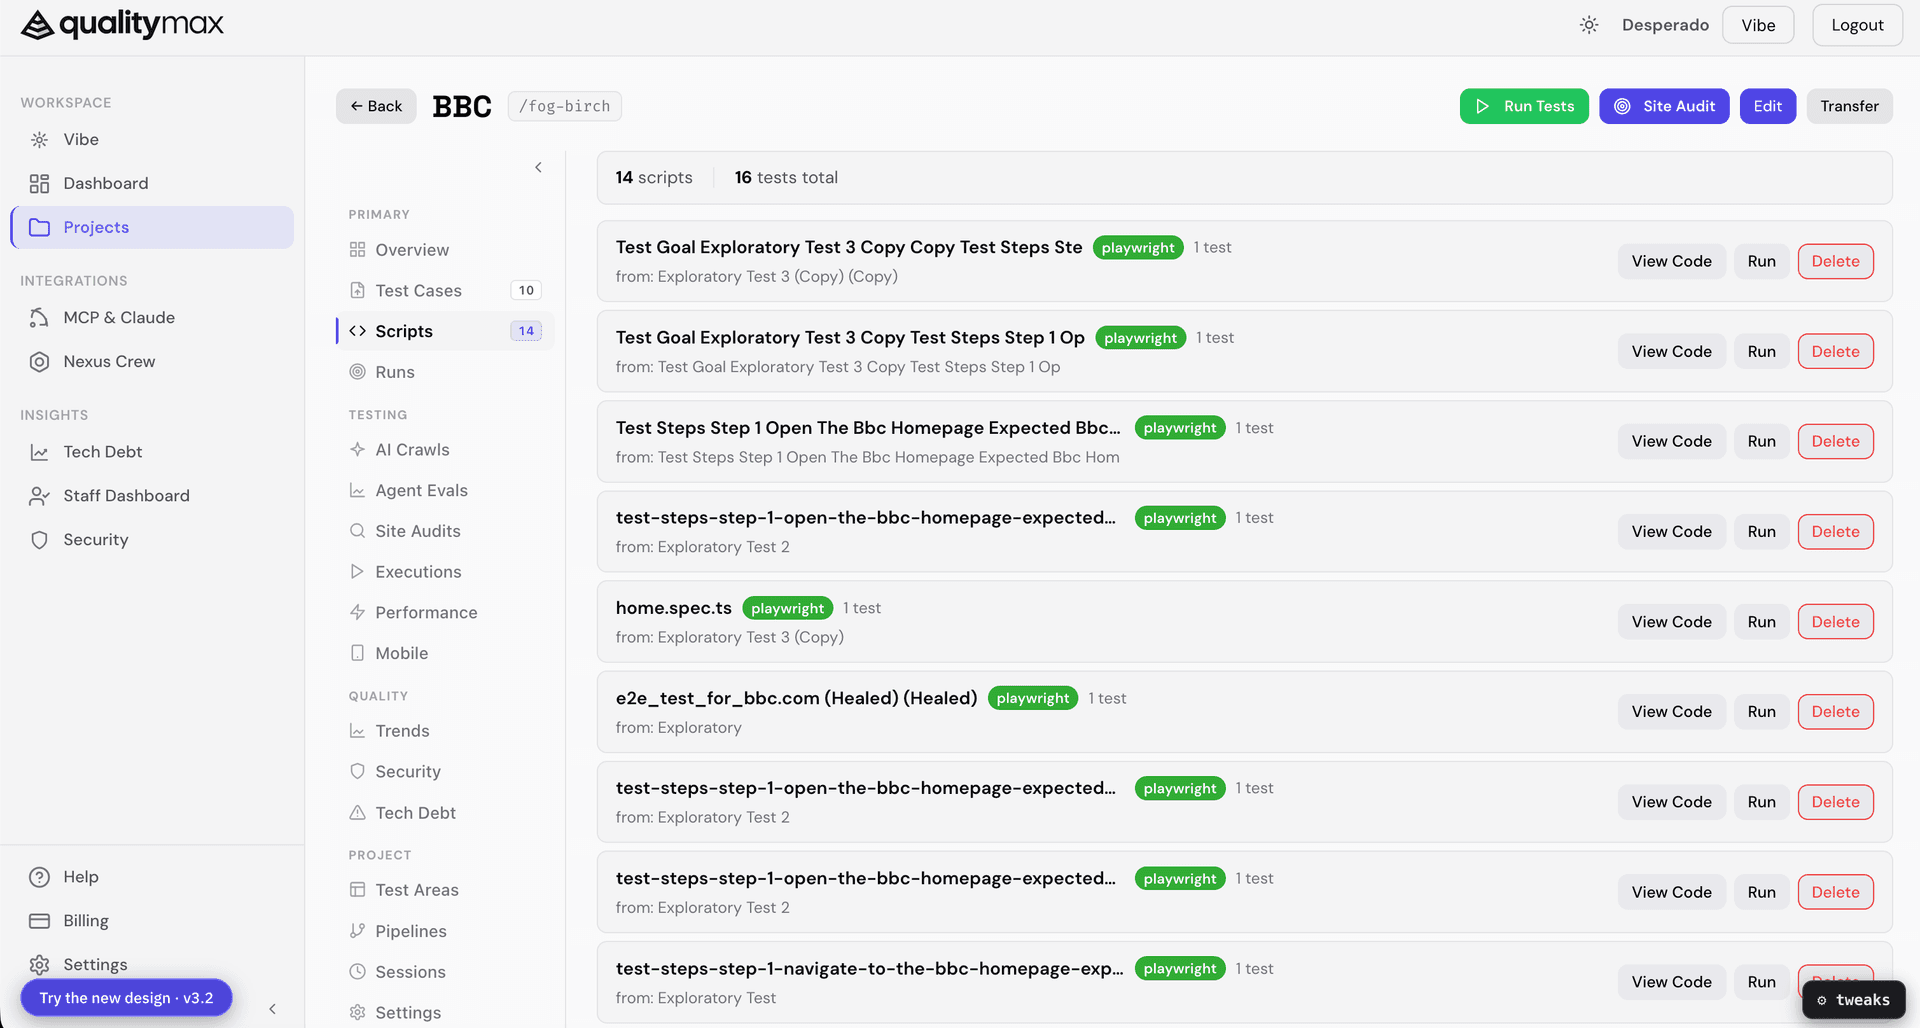Click the Performance lightning icon
This screenshot has height=1028, width=1920.
[x=357, y=613]
